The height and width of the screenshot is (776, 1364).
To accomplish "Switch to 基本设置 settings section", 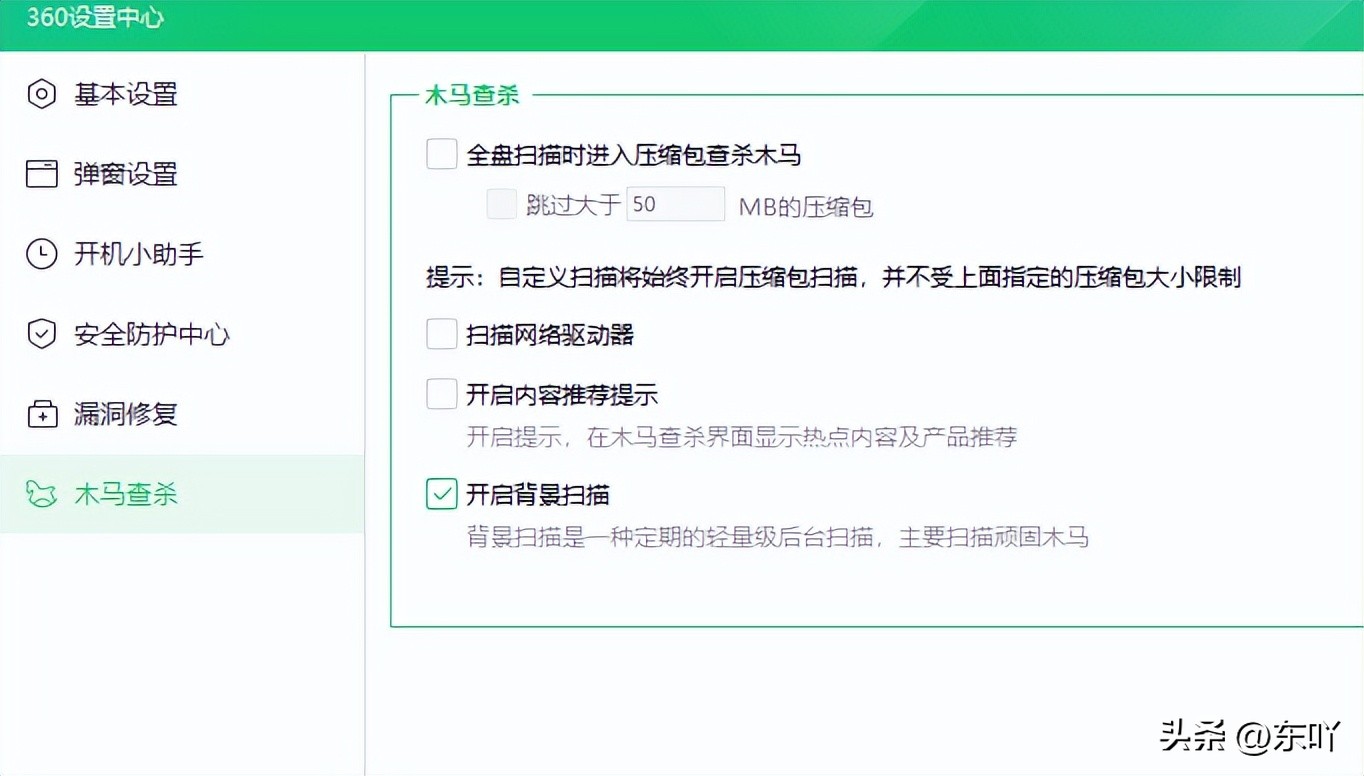I will 124,94.
